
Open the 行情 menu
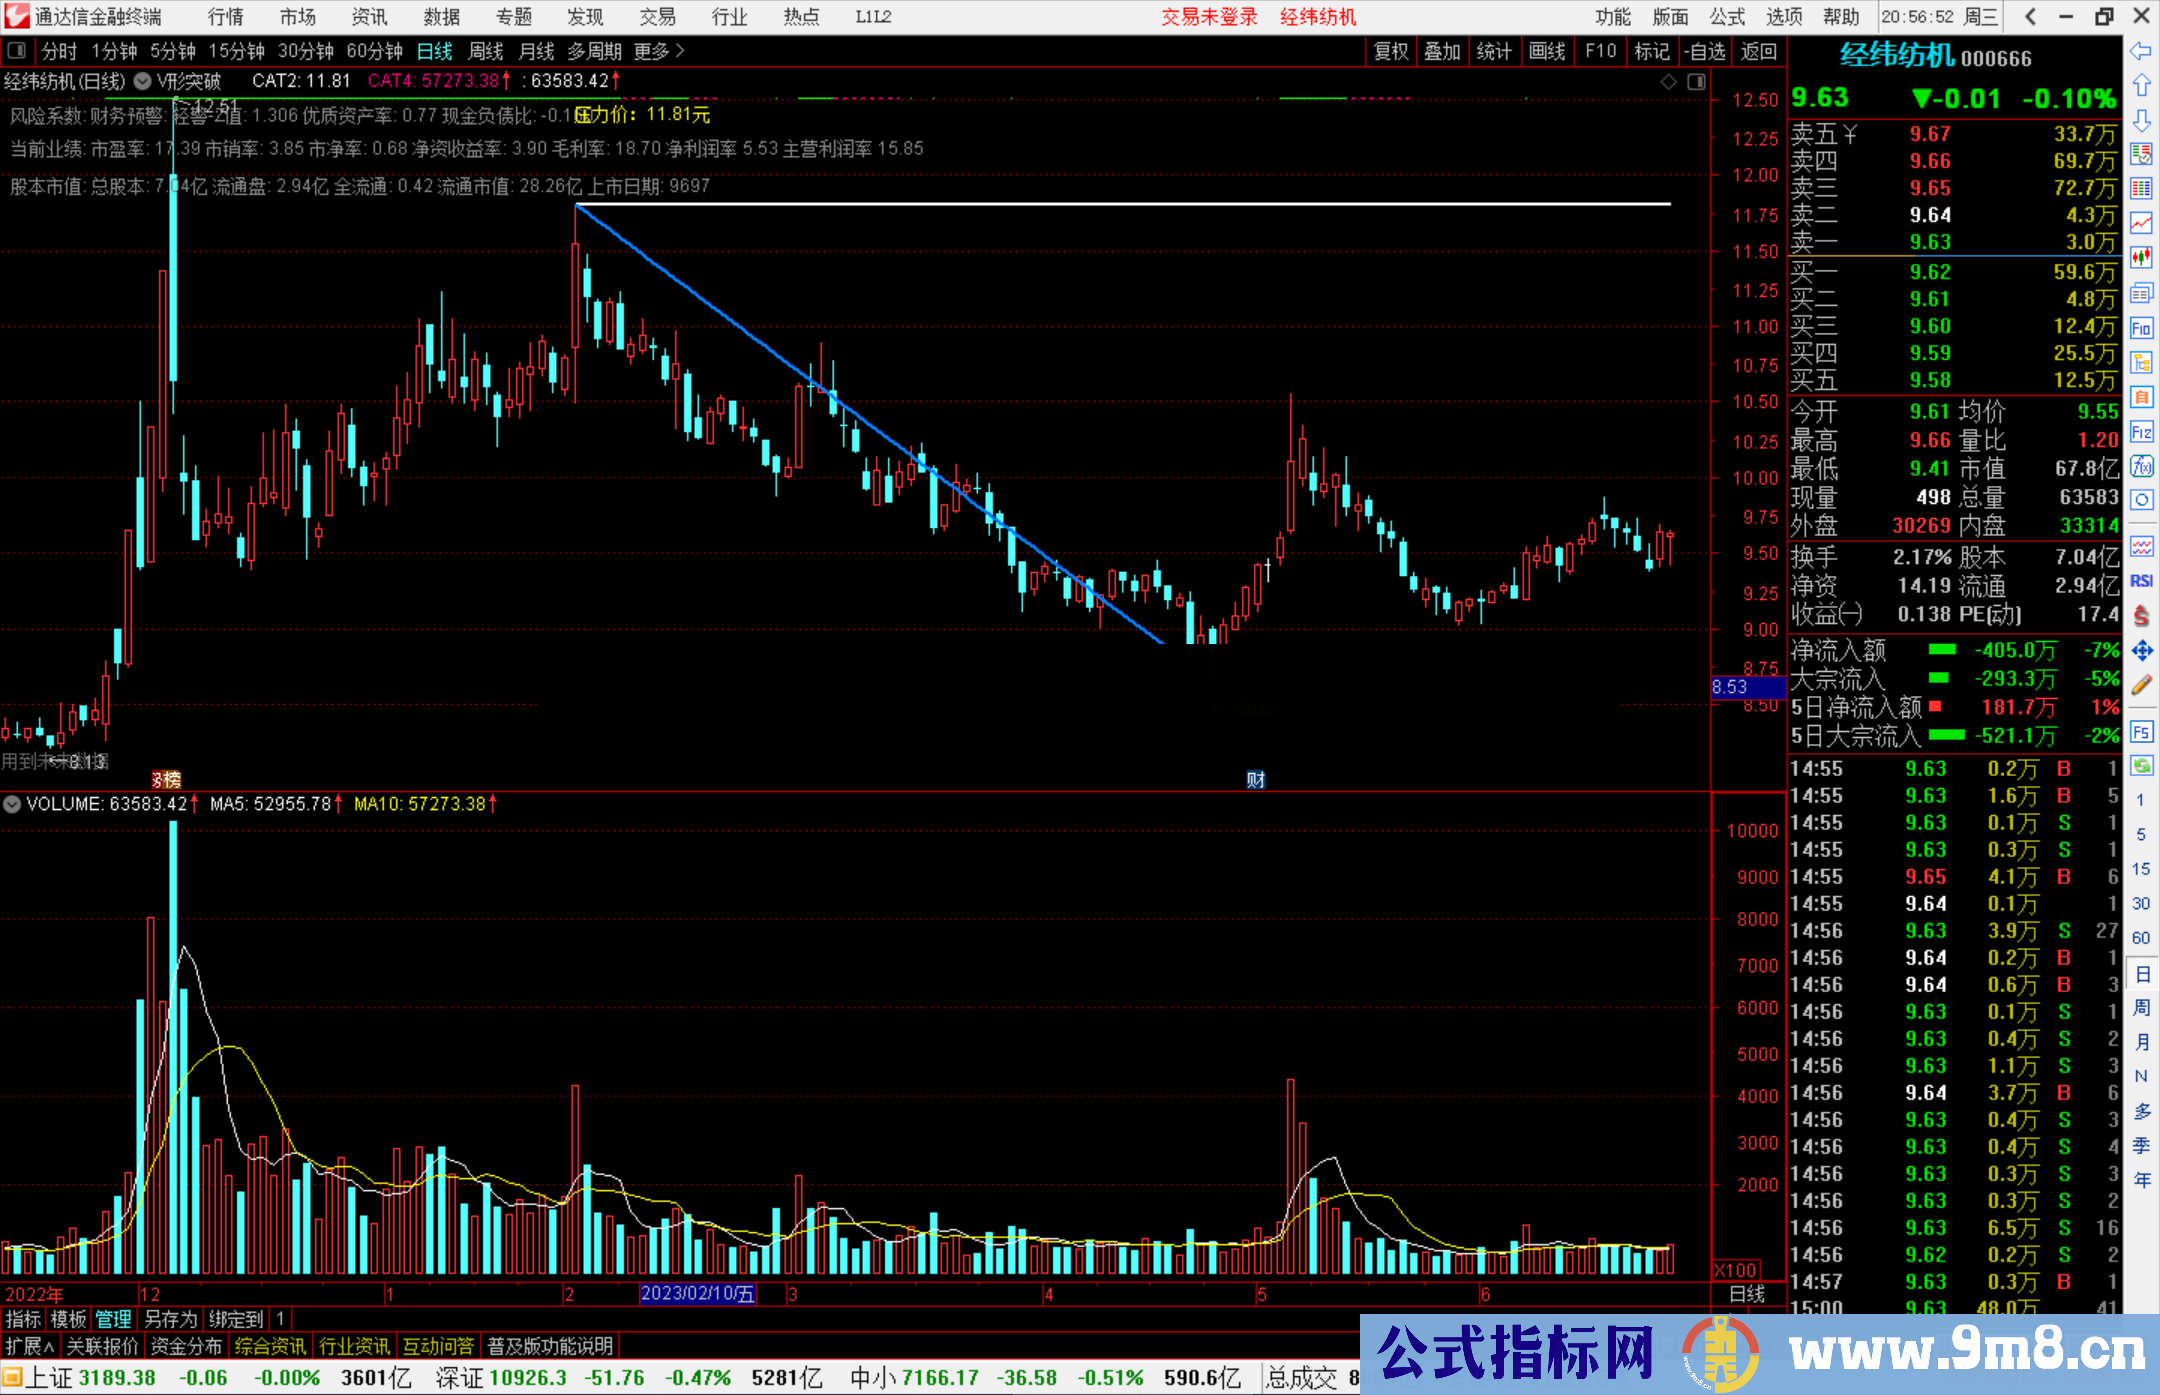tap(225, 16)
